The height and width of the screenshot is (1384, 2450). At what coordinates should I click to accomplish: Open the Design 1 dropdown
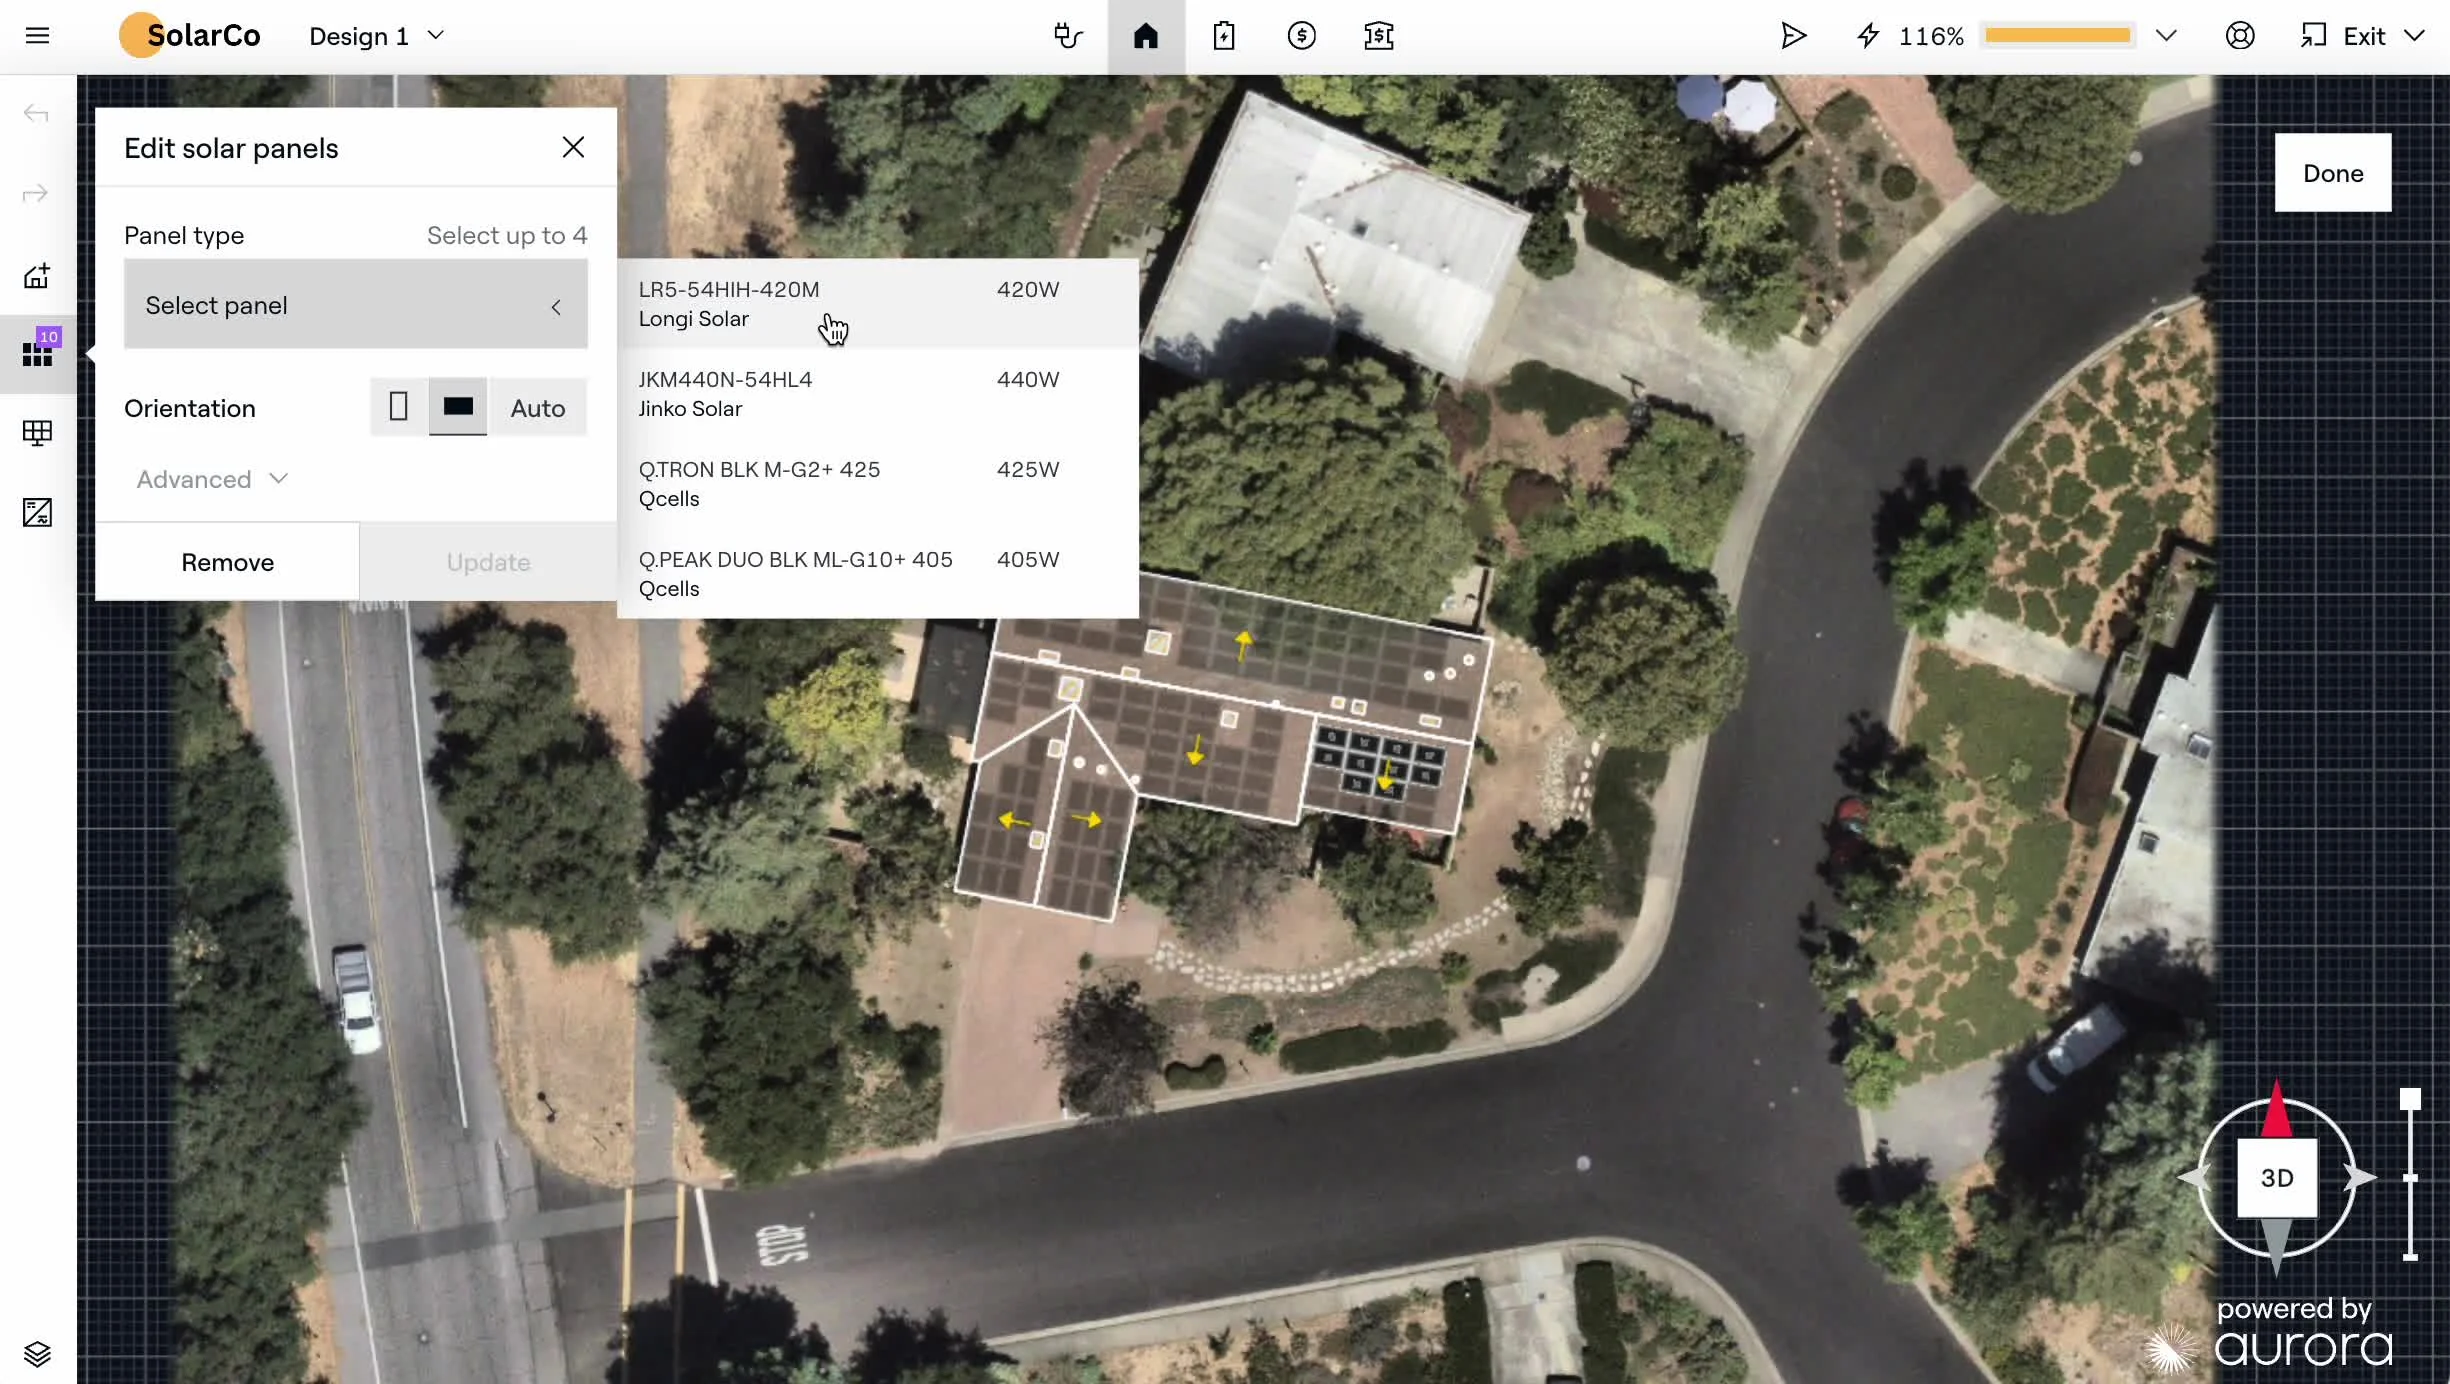(x=376, y=36)
